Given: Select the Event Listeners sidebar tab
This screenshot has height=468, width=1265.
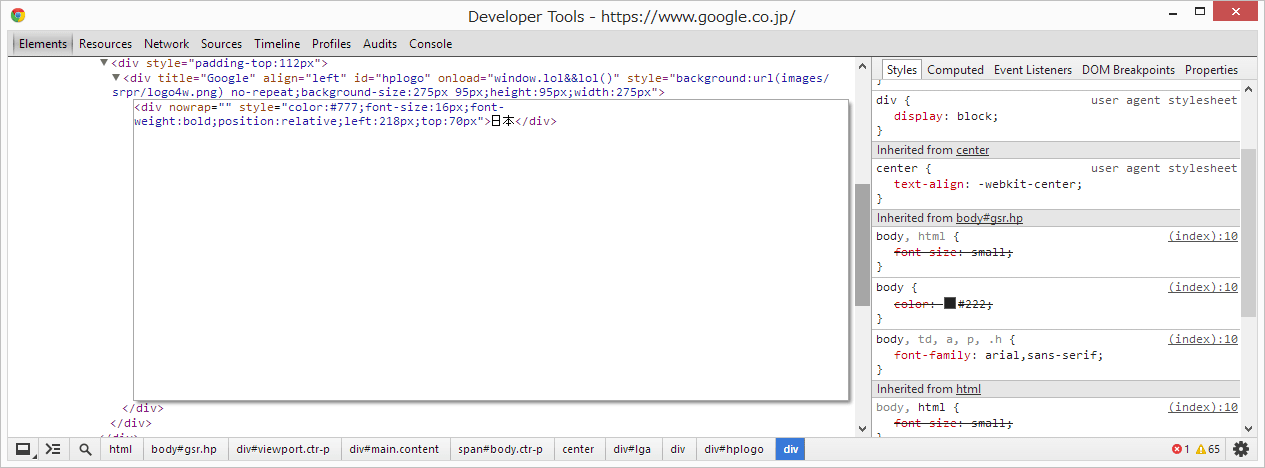Looking at the screenshot, I should 1033,70.
